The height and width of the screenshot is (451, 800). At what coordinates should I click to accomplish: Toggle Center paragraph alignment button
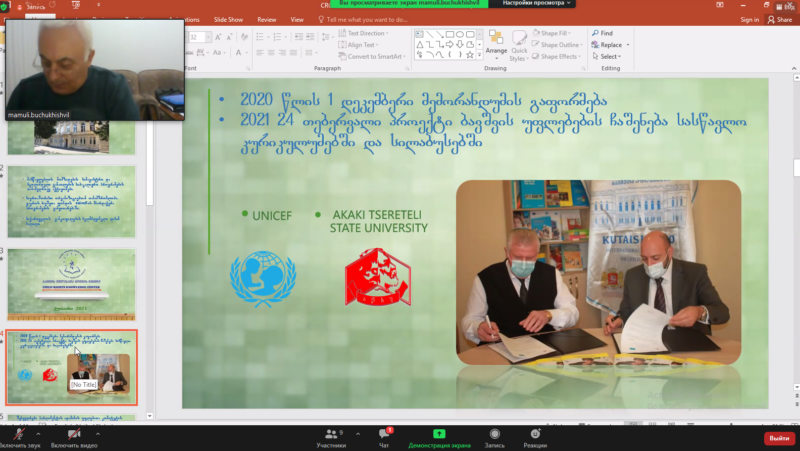[271, 53]
